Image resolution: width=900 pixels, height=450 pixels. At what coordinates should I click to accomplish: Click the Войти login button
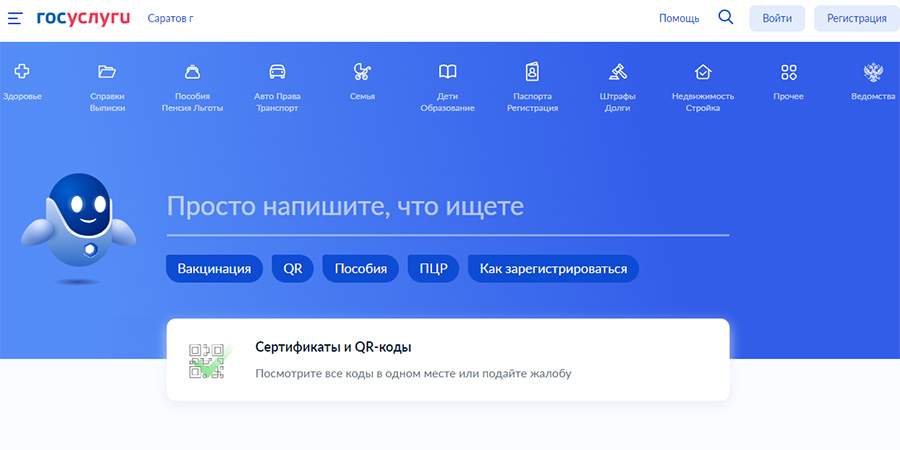[777, 19]
